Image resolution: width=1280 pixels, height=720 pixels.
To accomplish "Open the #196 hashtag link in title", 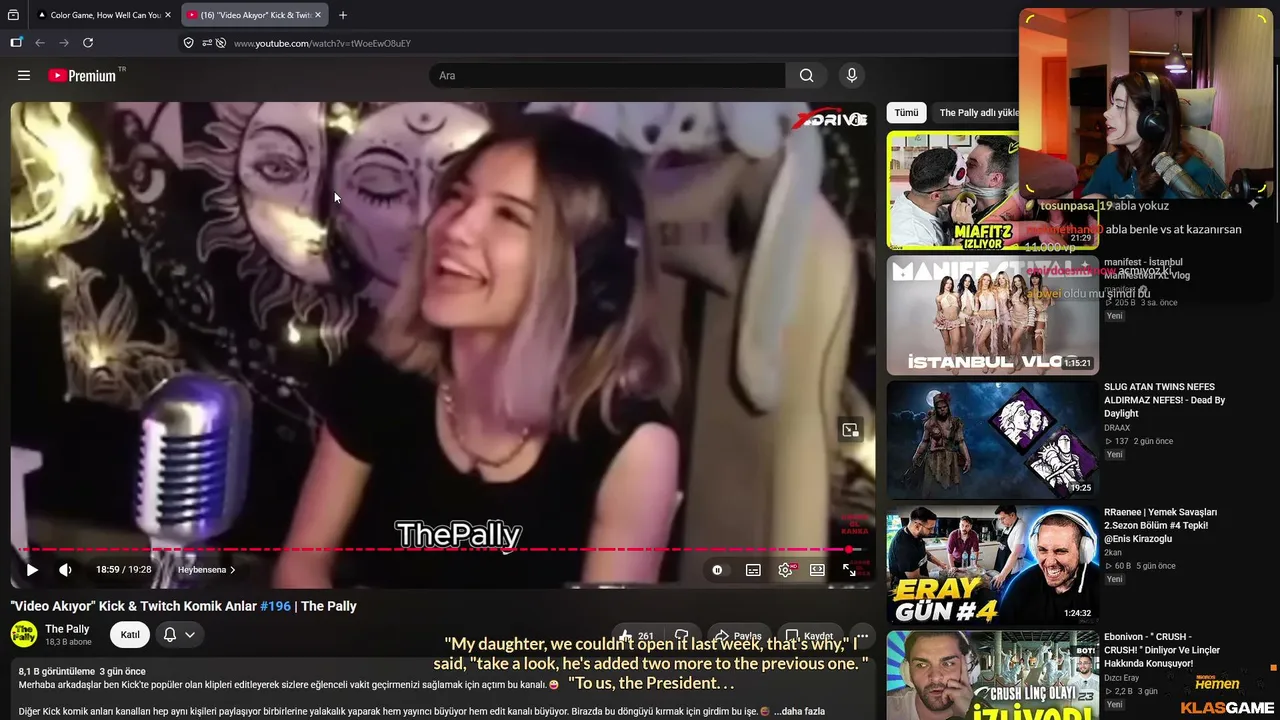I will click(x=274, y=606).
